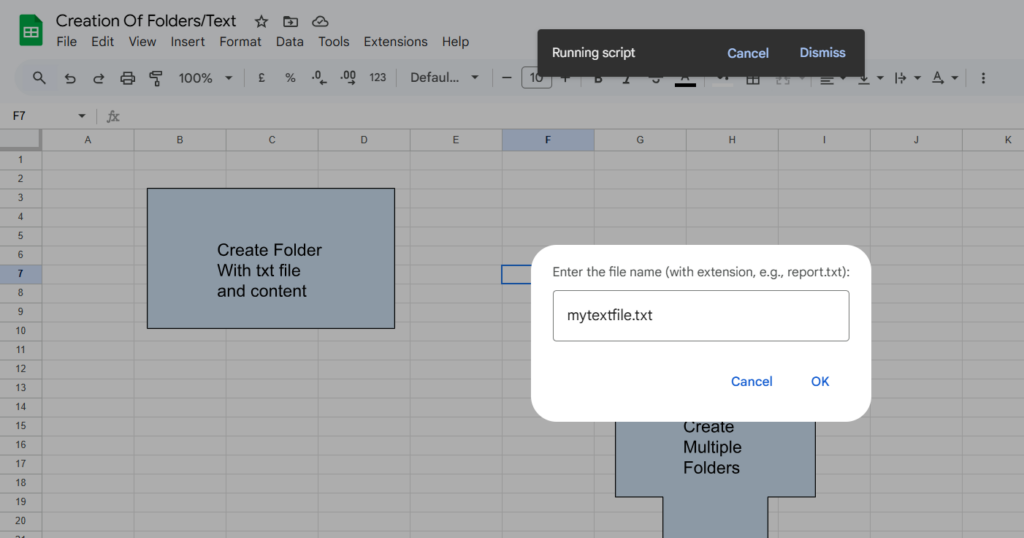Viewport: 1024px width, 538px height.
Task: Open the Google Sheets home icon
Action: pos(31,31)
